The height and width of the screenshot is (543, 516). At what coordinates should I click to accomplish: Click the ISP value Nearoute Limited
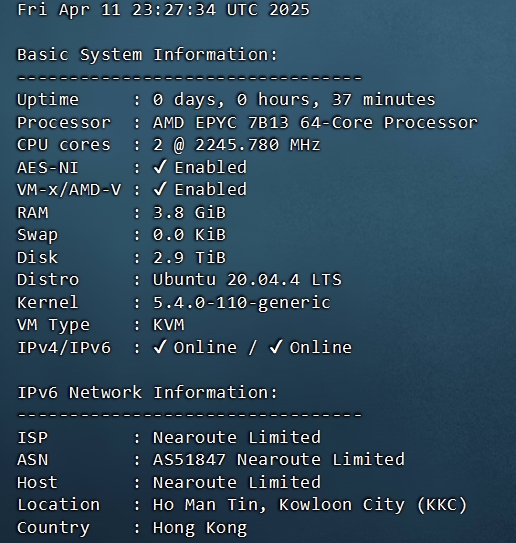coord(237,437)
